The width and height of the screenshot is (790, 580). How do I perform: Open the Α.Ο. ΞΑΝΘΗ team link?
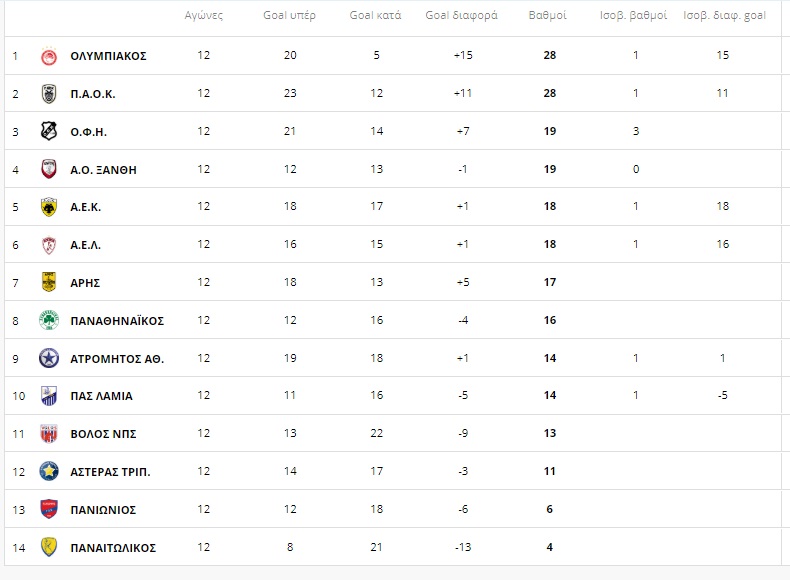103,170
